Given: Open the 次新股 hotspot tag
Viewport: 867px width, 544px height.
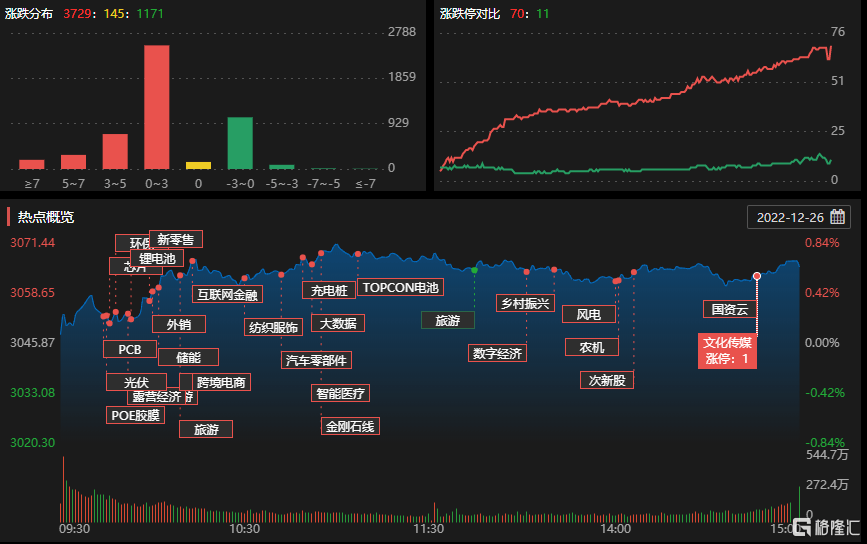Looking at the screenshot, I should (x=607, y=380).
